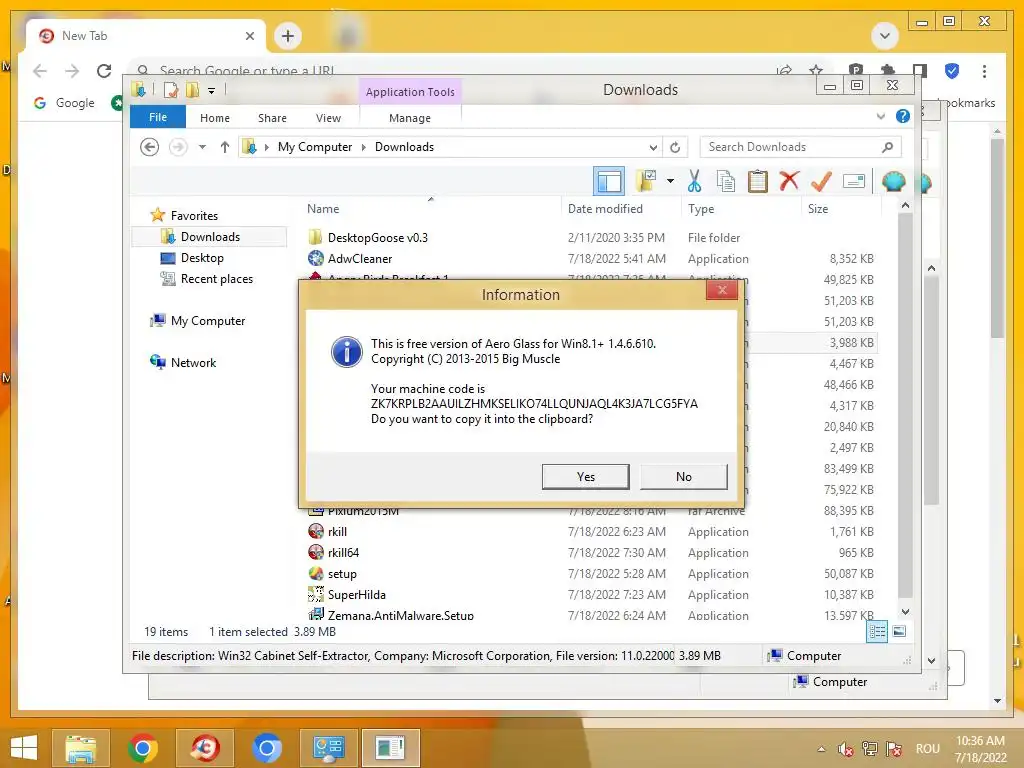Toggle the preview pane layout button
1024x768 pixels.
click(609, 181)
